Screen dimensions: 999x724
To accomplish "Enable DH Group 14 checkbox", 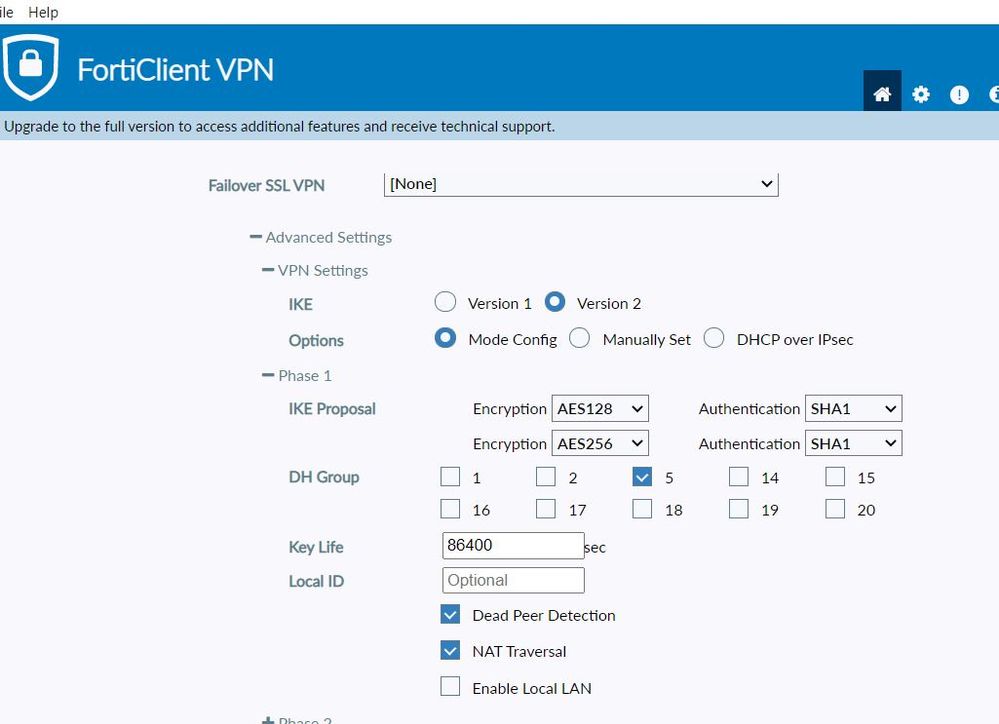I will click(739, 477).
